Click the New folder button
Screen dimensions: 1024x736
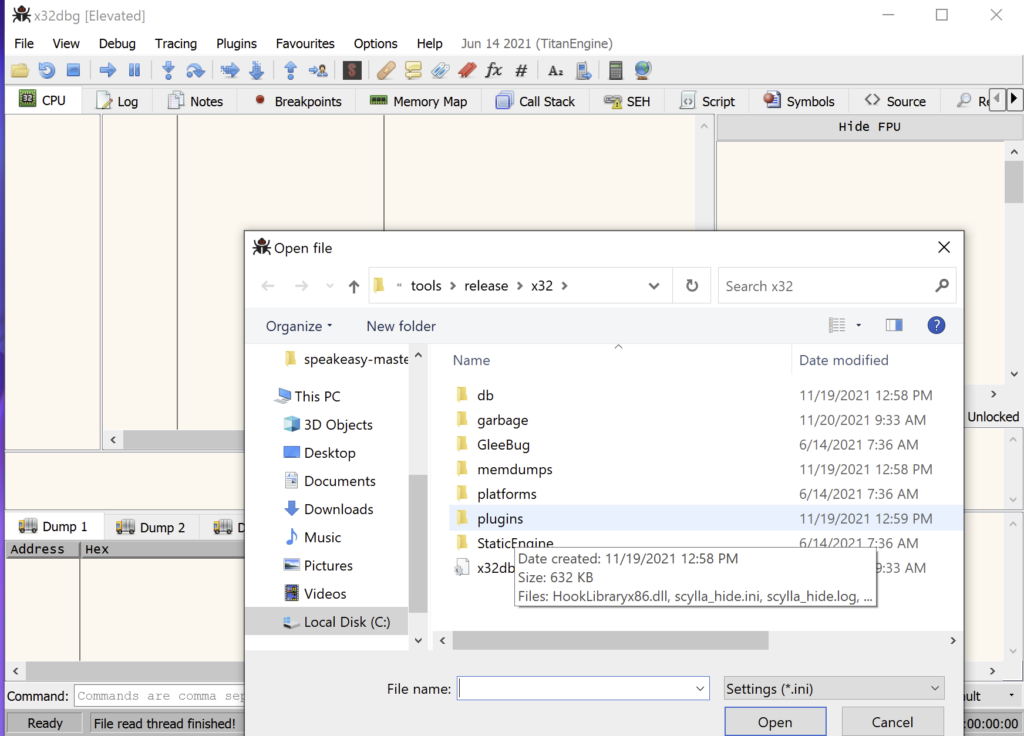401,326
